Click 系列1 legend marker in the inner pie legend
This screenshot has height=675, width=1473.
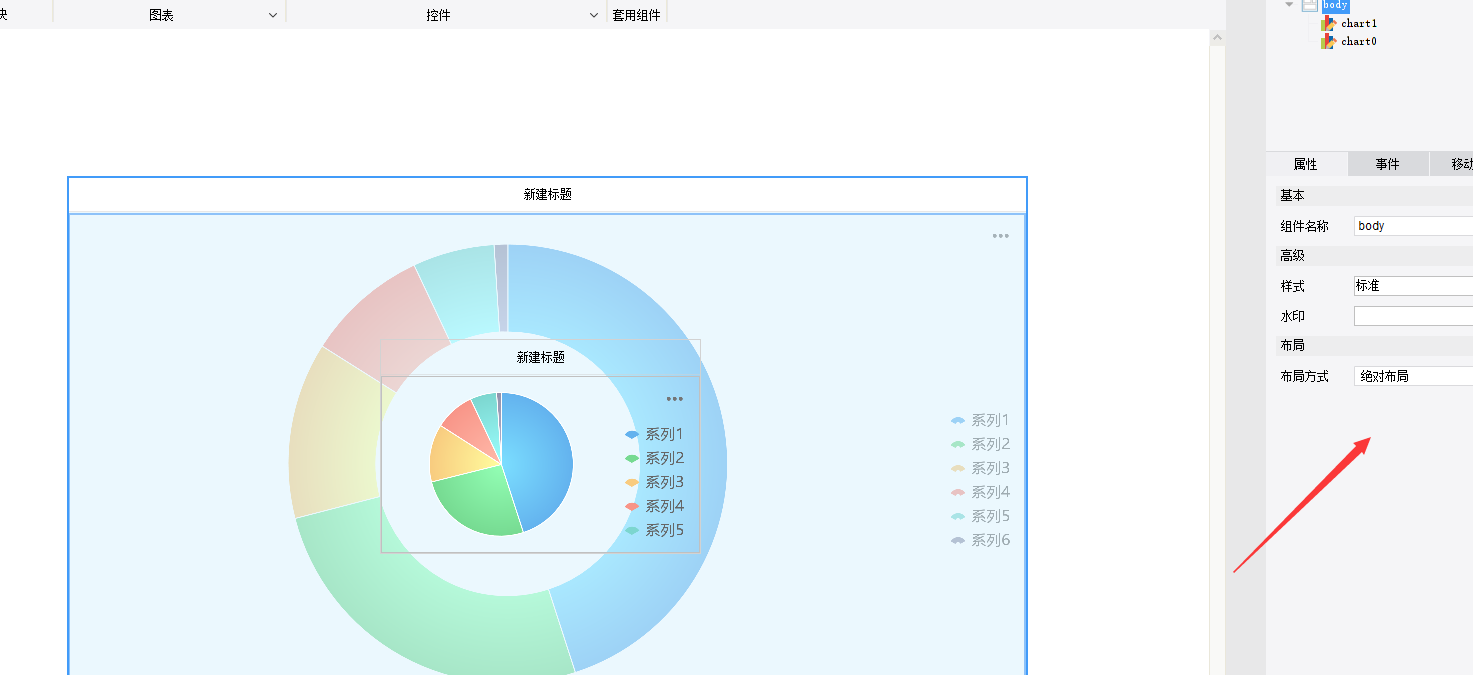pyautogui.click(x=632, y=434)
